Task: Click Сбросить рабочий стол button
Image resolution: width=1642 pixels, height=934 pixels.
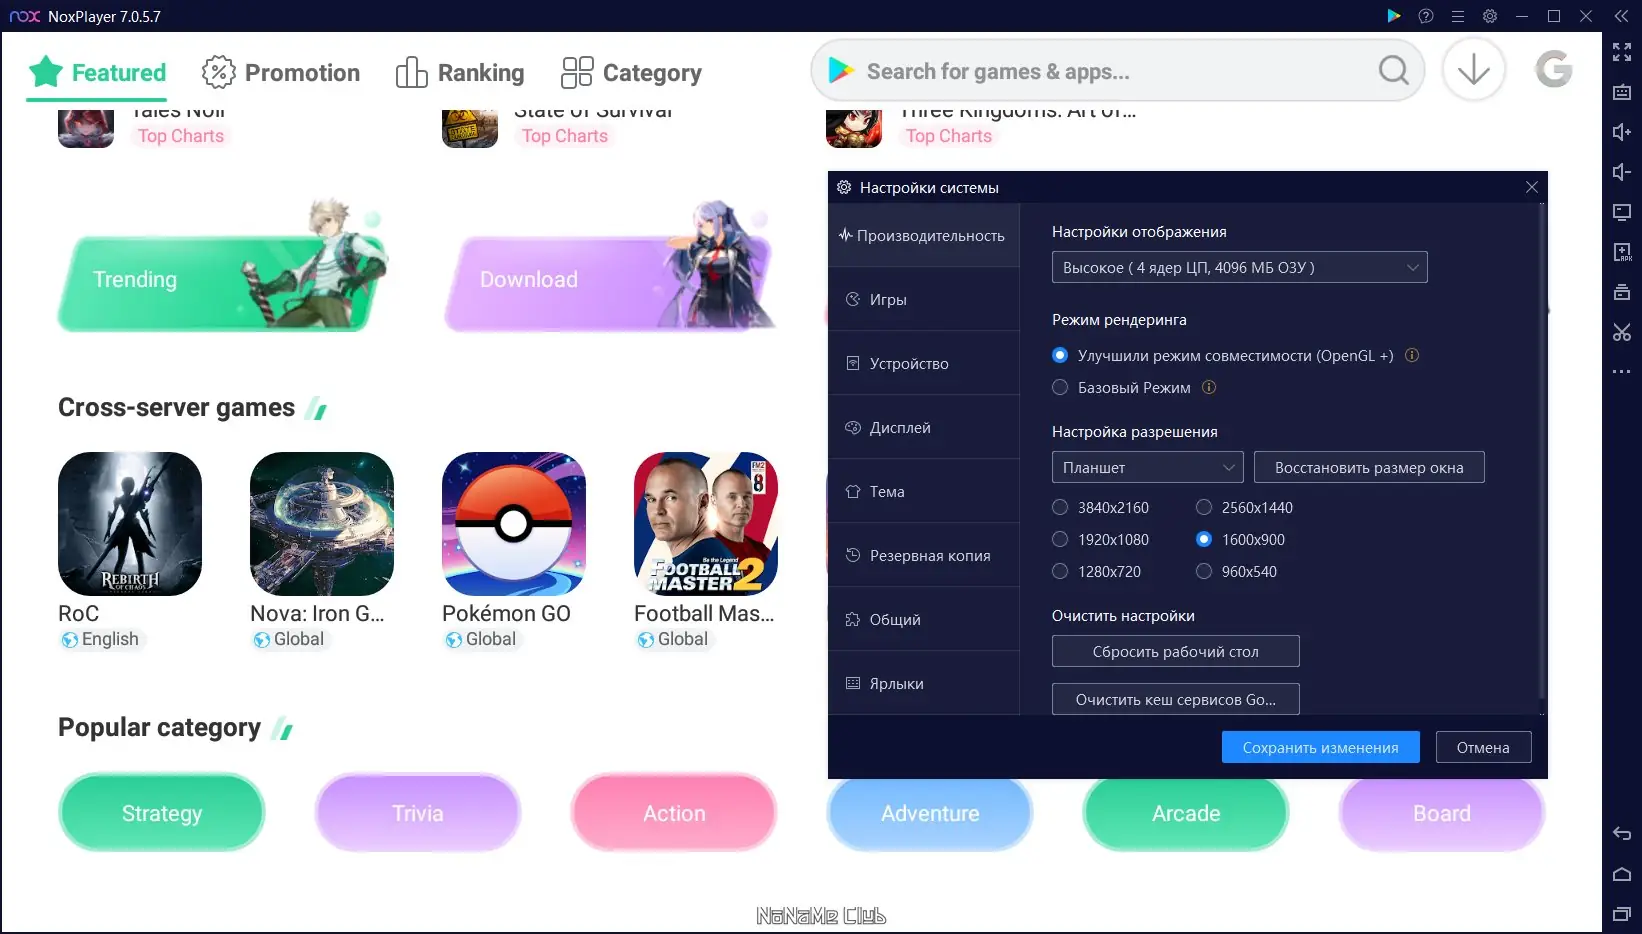Action: coord(1176,651)
